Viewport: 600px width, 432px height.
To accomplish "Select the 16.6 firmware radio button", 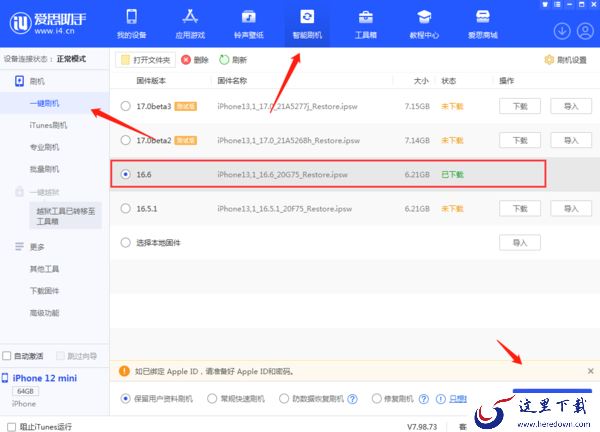I will [x=126, y=174].
